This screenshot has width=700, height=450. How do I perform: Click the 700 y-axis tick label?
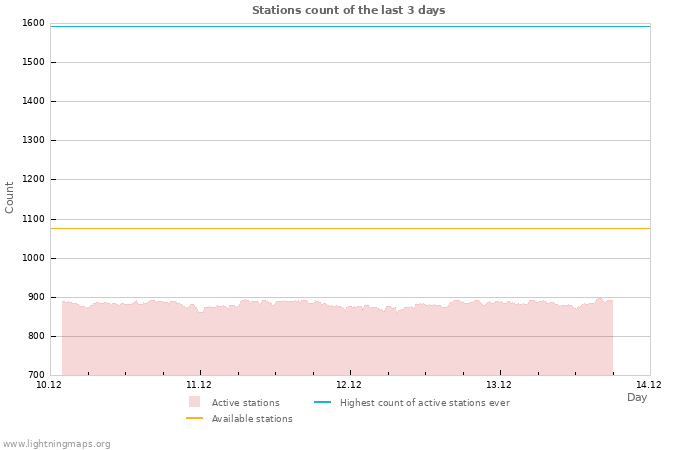(36, 375)
